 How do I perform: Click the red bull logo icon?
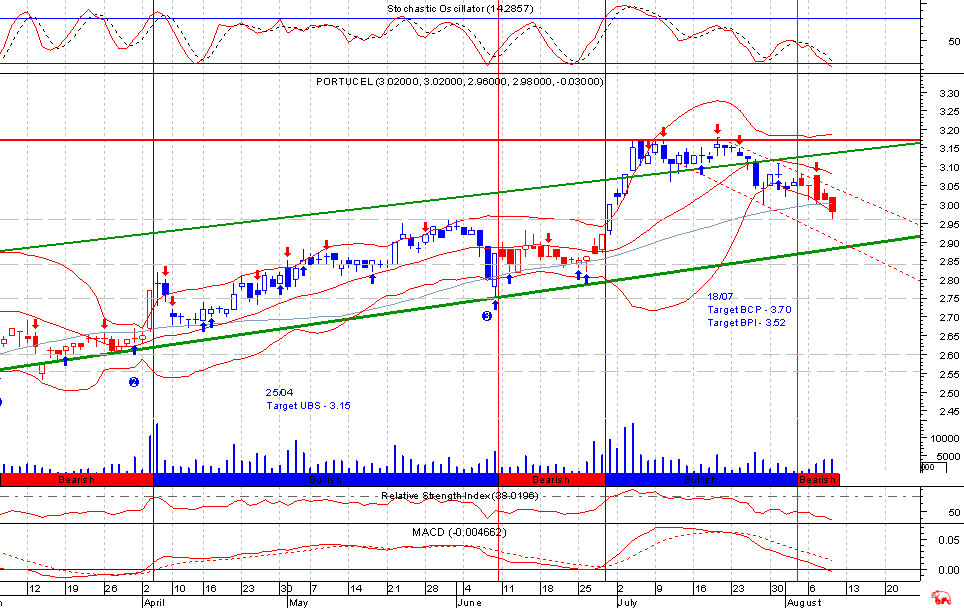coord(941,597)
